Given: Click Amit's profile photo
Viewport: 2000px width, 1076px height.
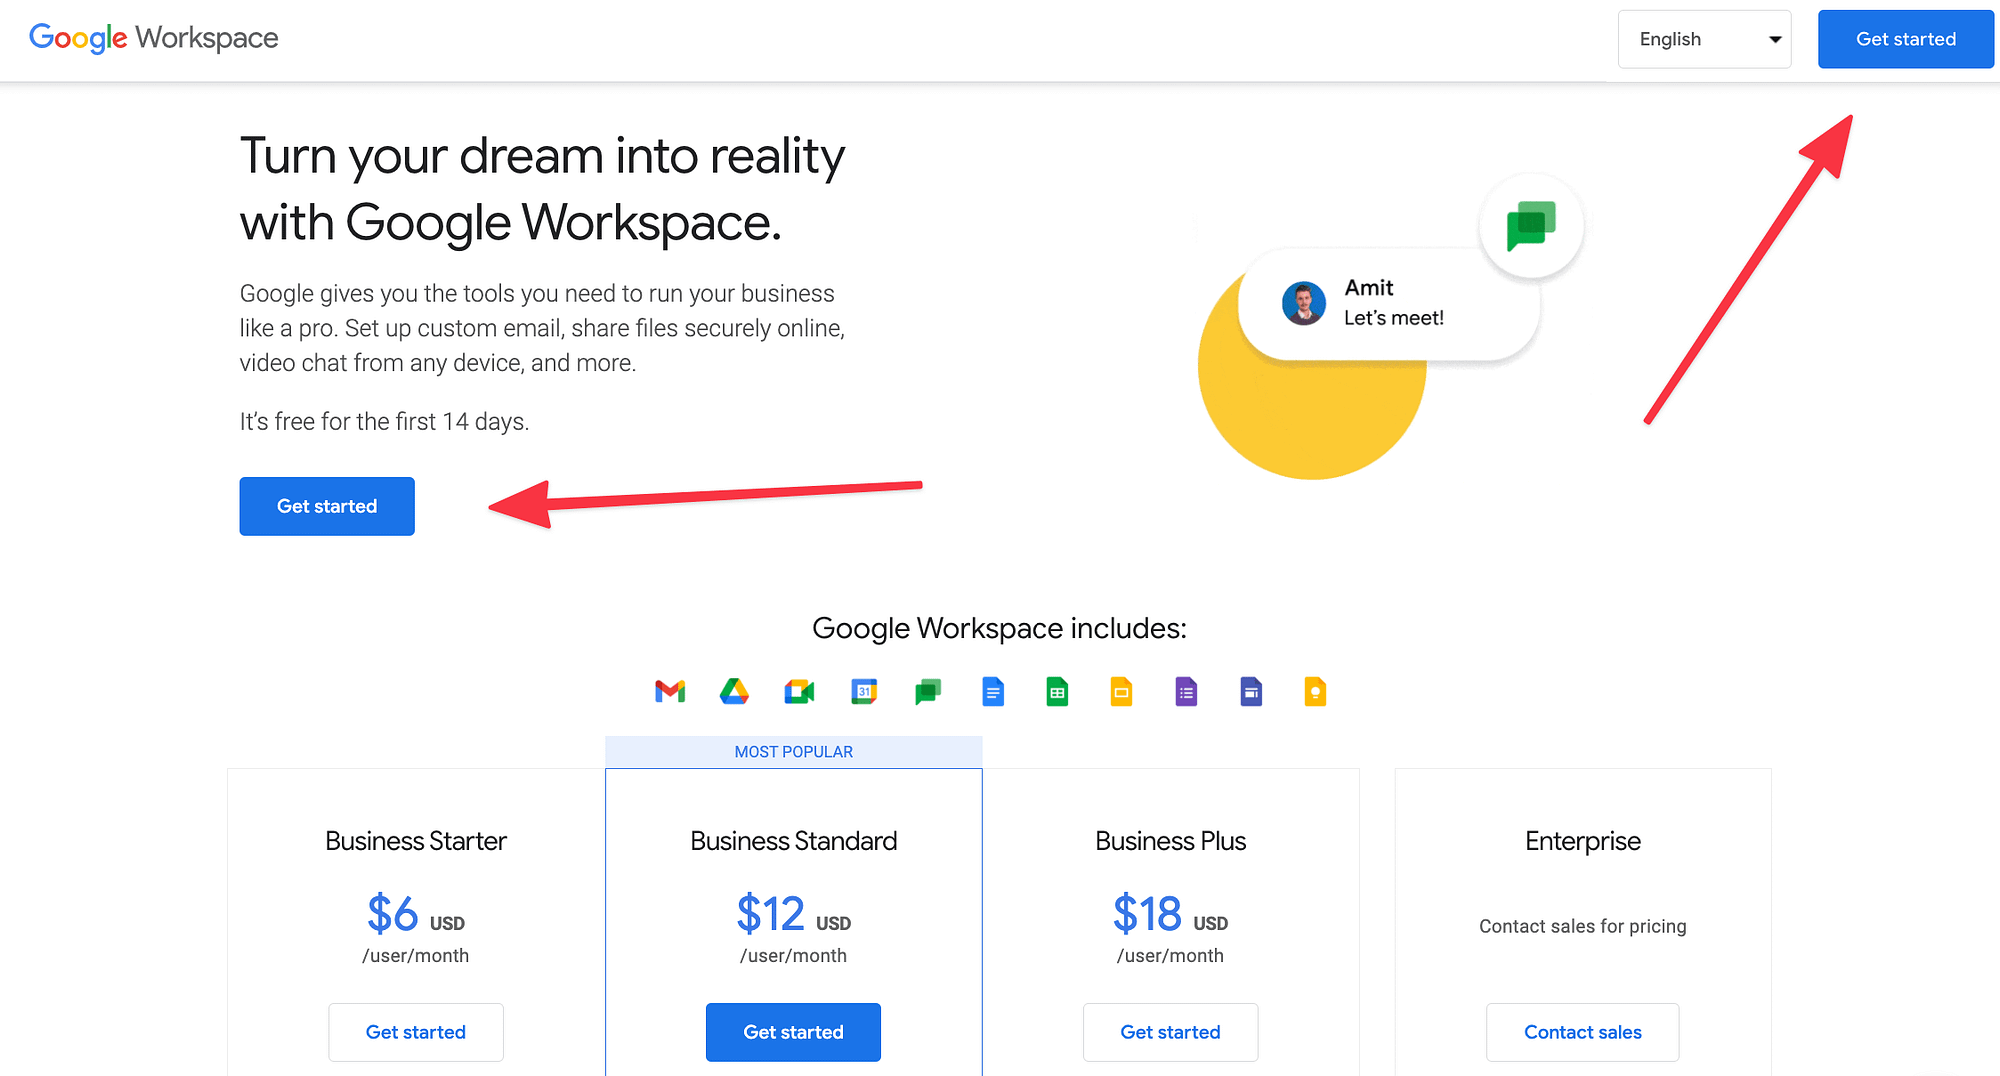Looking at the screenshot, I should tap(1304, 303).
